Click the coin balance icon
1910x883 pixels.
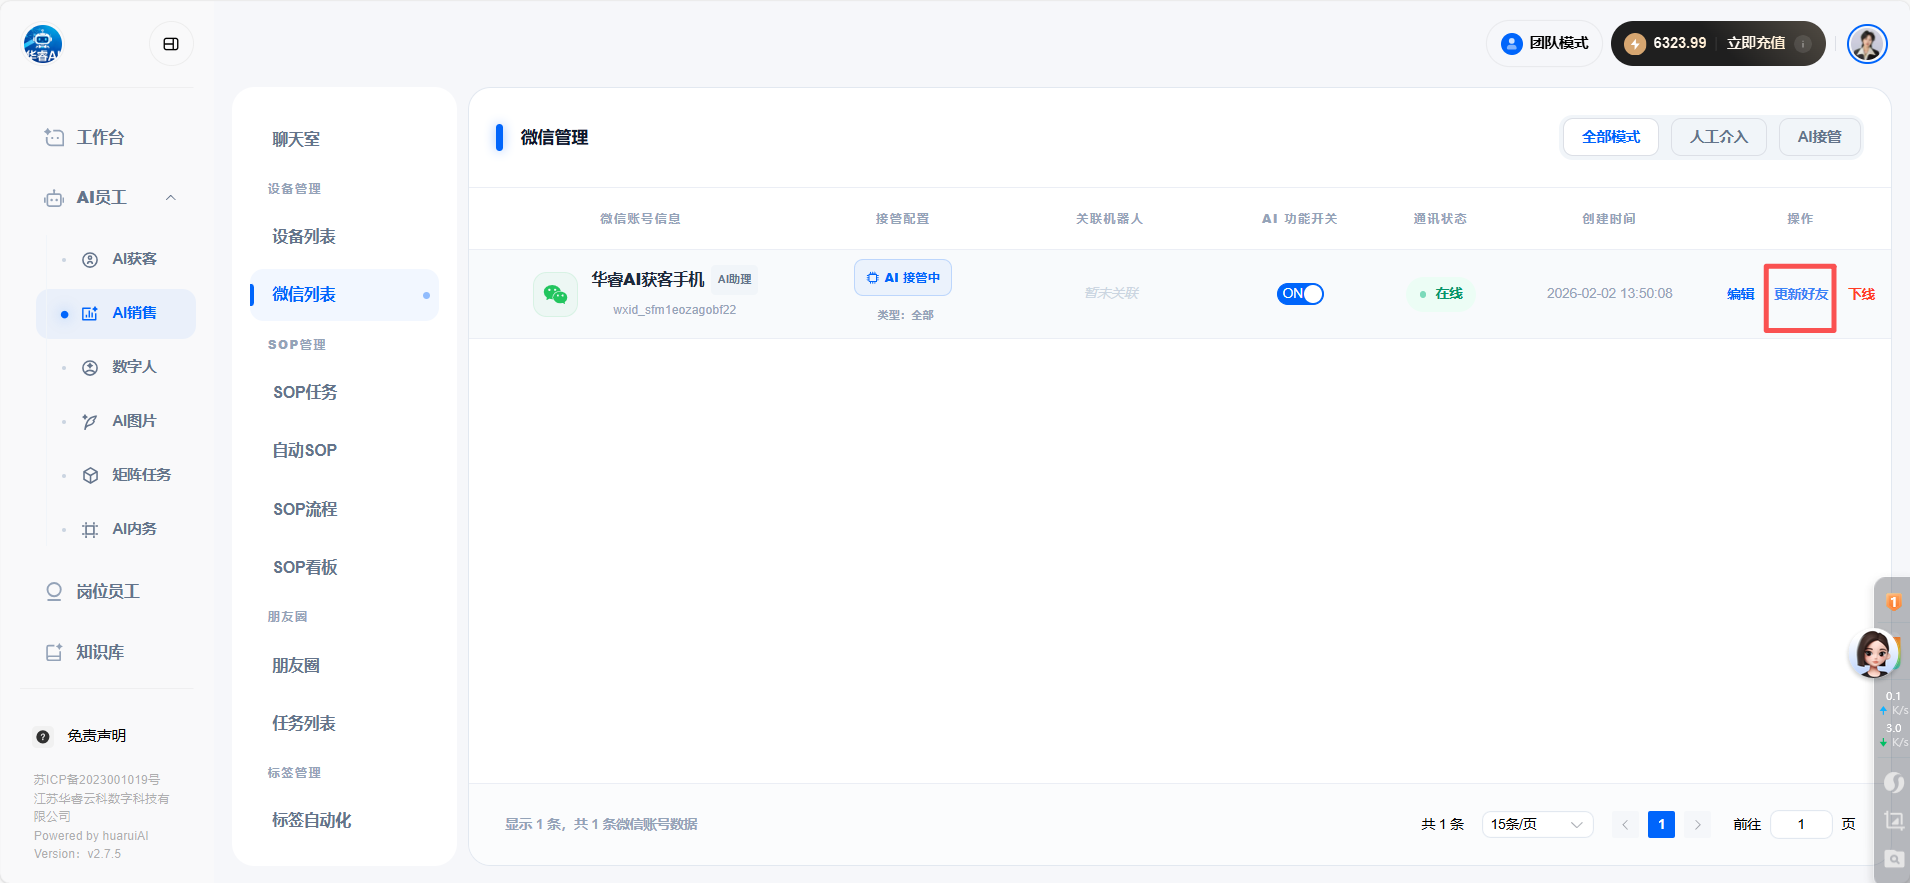pos(1635,44)
